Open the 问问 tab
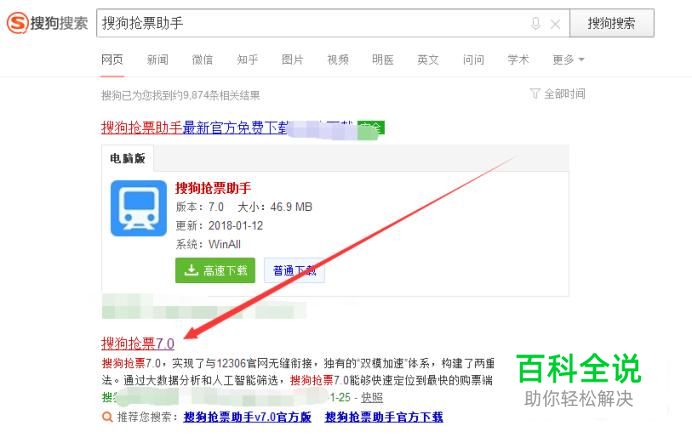The image size is (692, 443). [x=474, y=60]
